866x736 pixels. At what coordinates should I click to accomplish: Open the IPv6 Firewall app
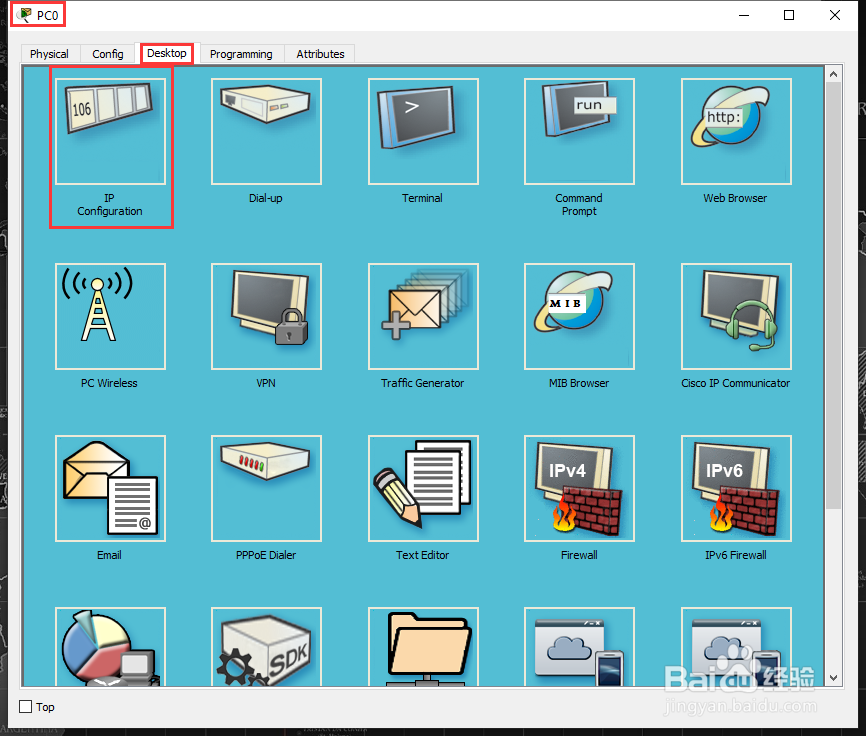pos(736,489)
